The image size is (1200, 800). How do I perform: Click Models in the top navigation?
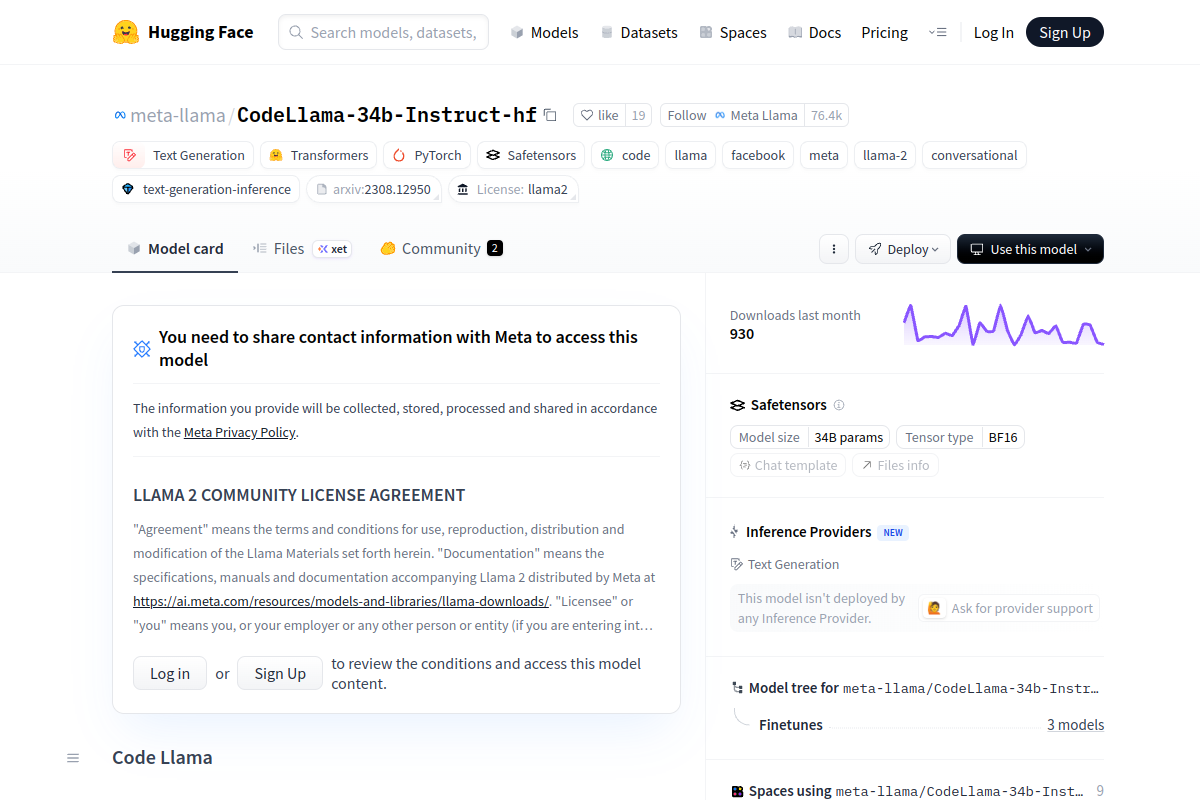(x=544, y=32)
